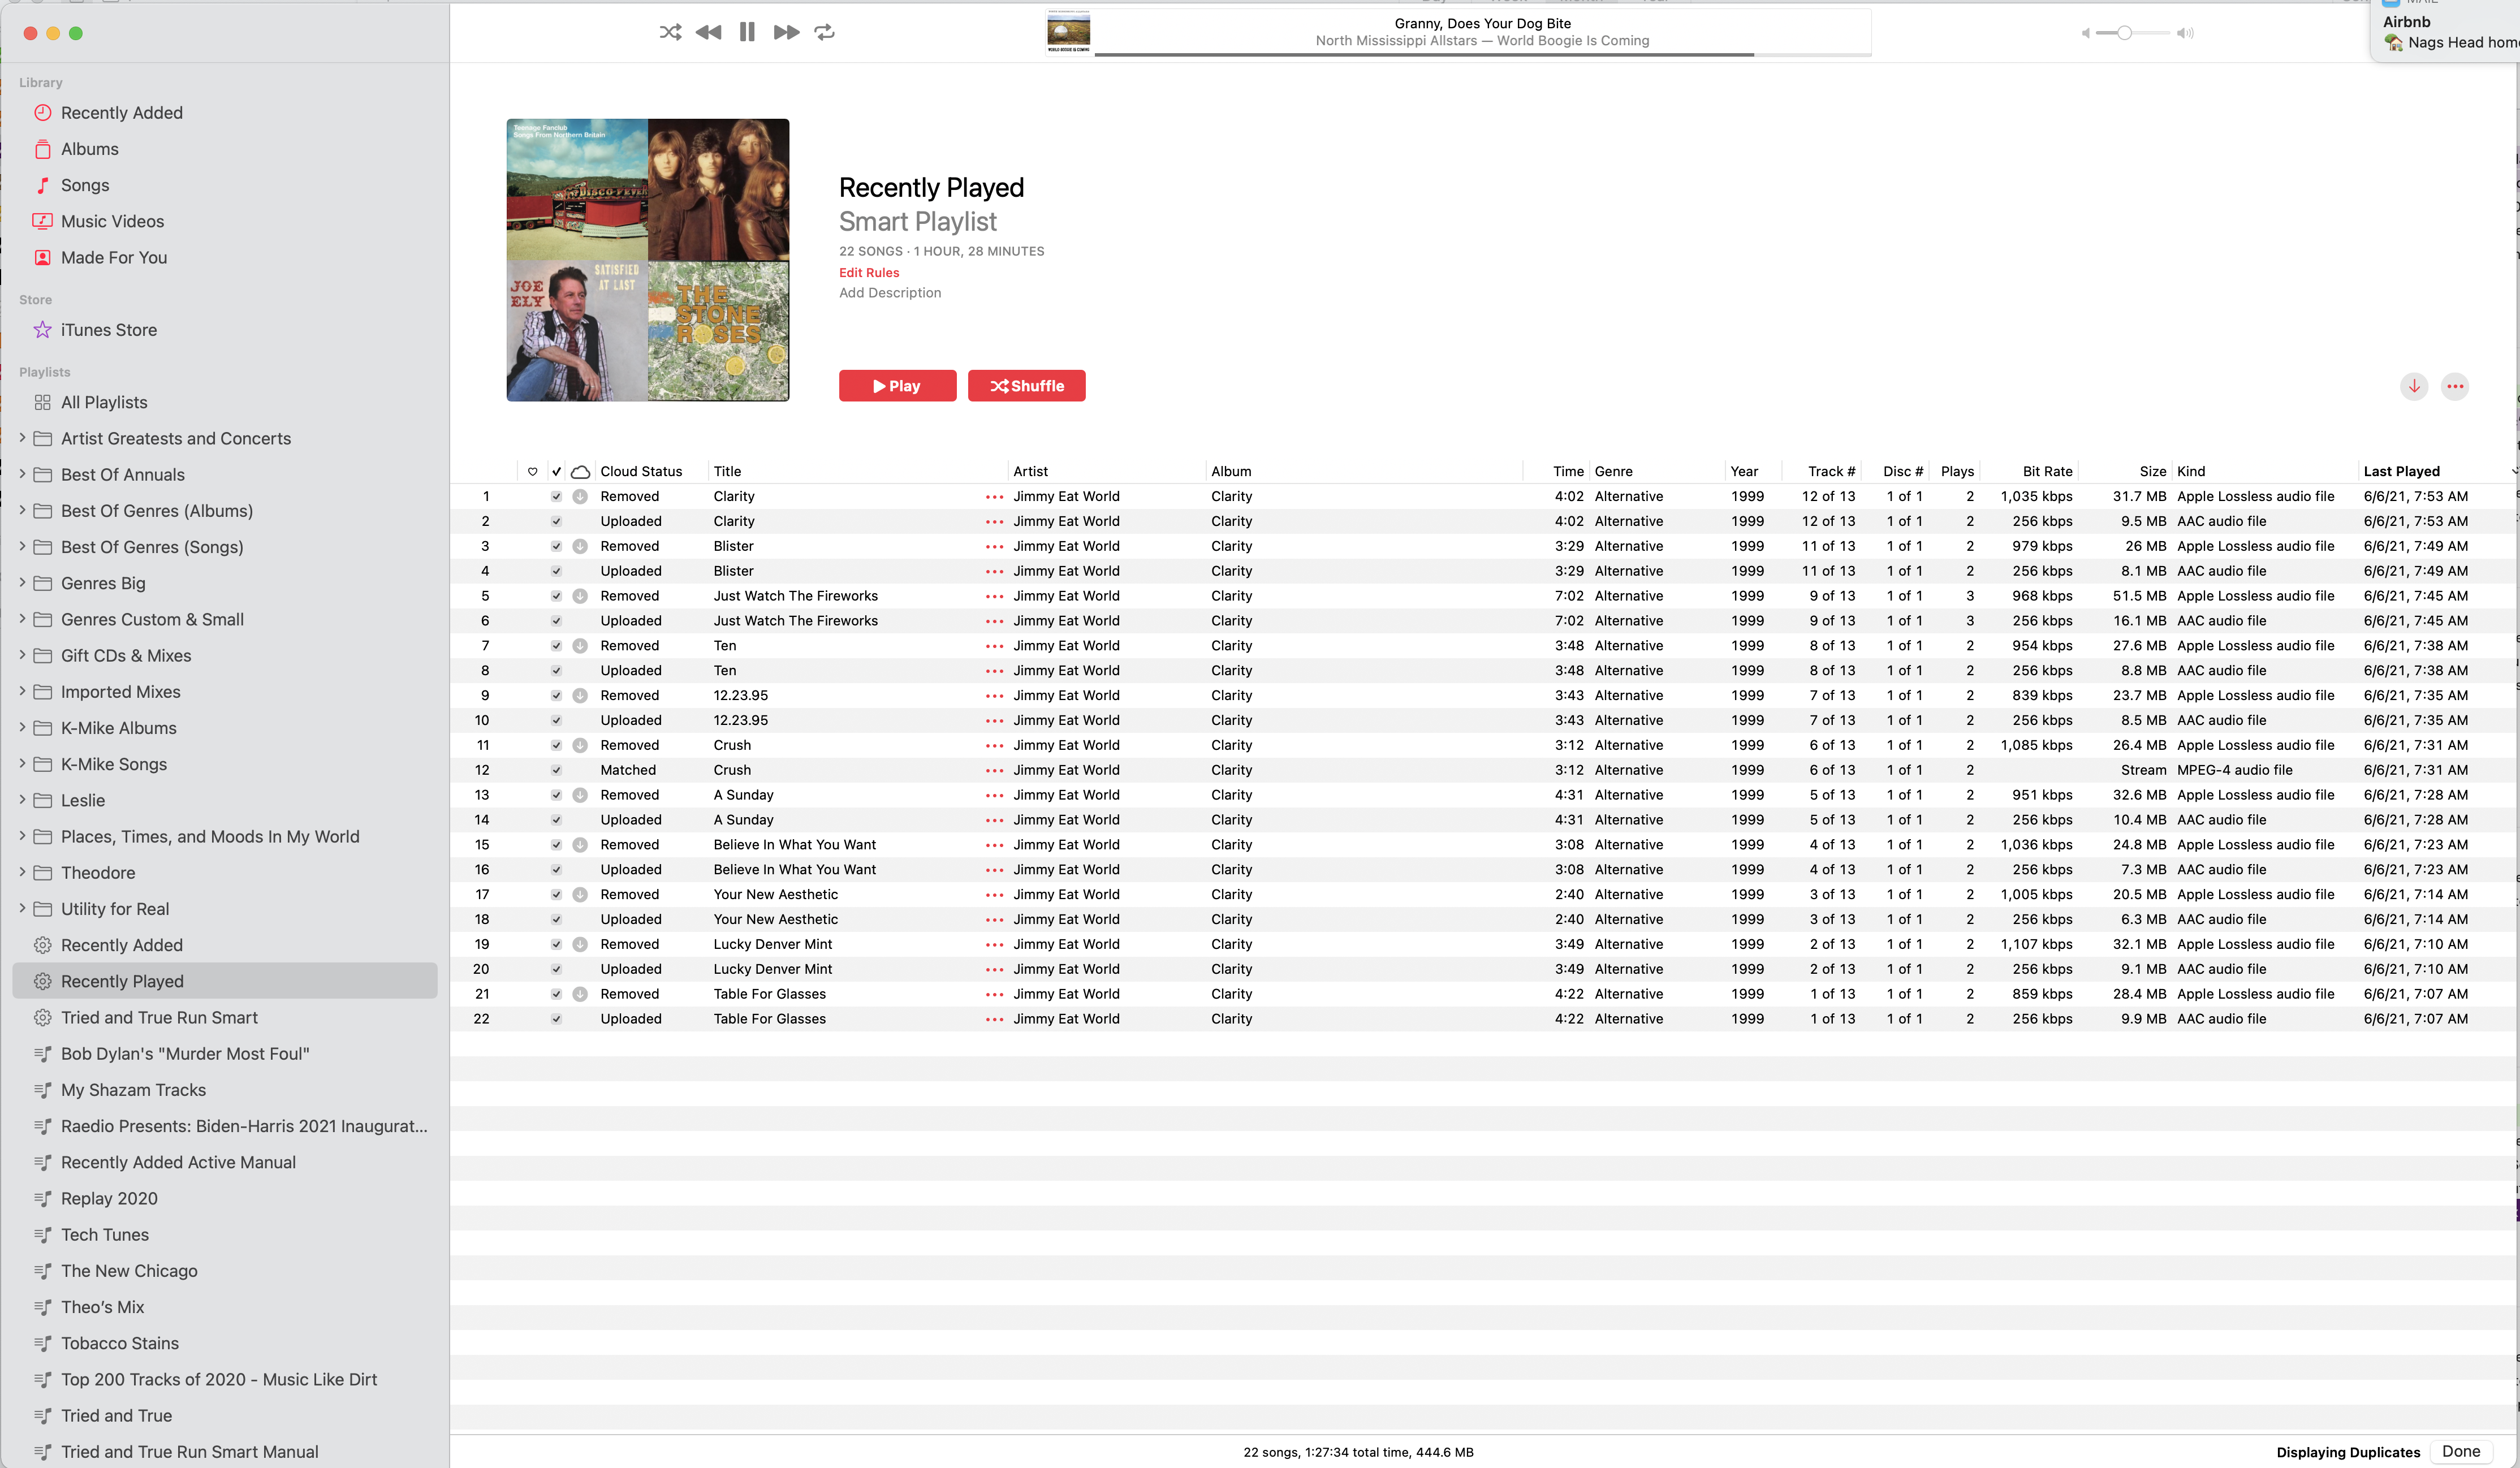This screenshot has height=1468, width=2520.
Task: Open the playlist more options ellipsis
Action: pyautogui.click(x=2455, y=386)
